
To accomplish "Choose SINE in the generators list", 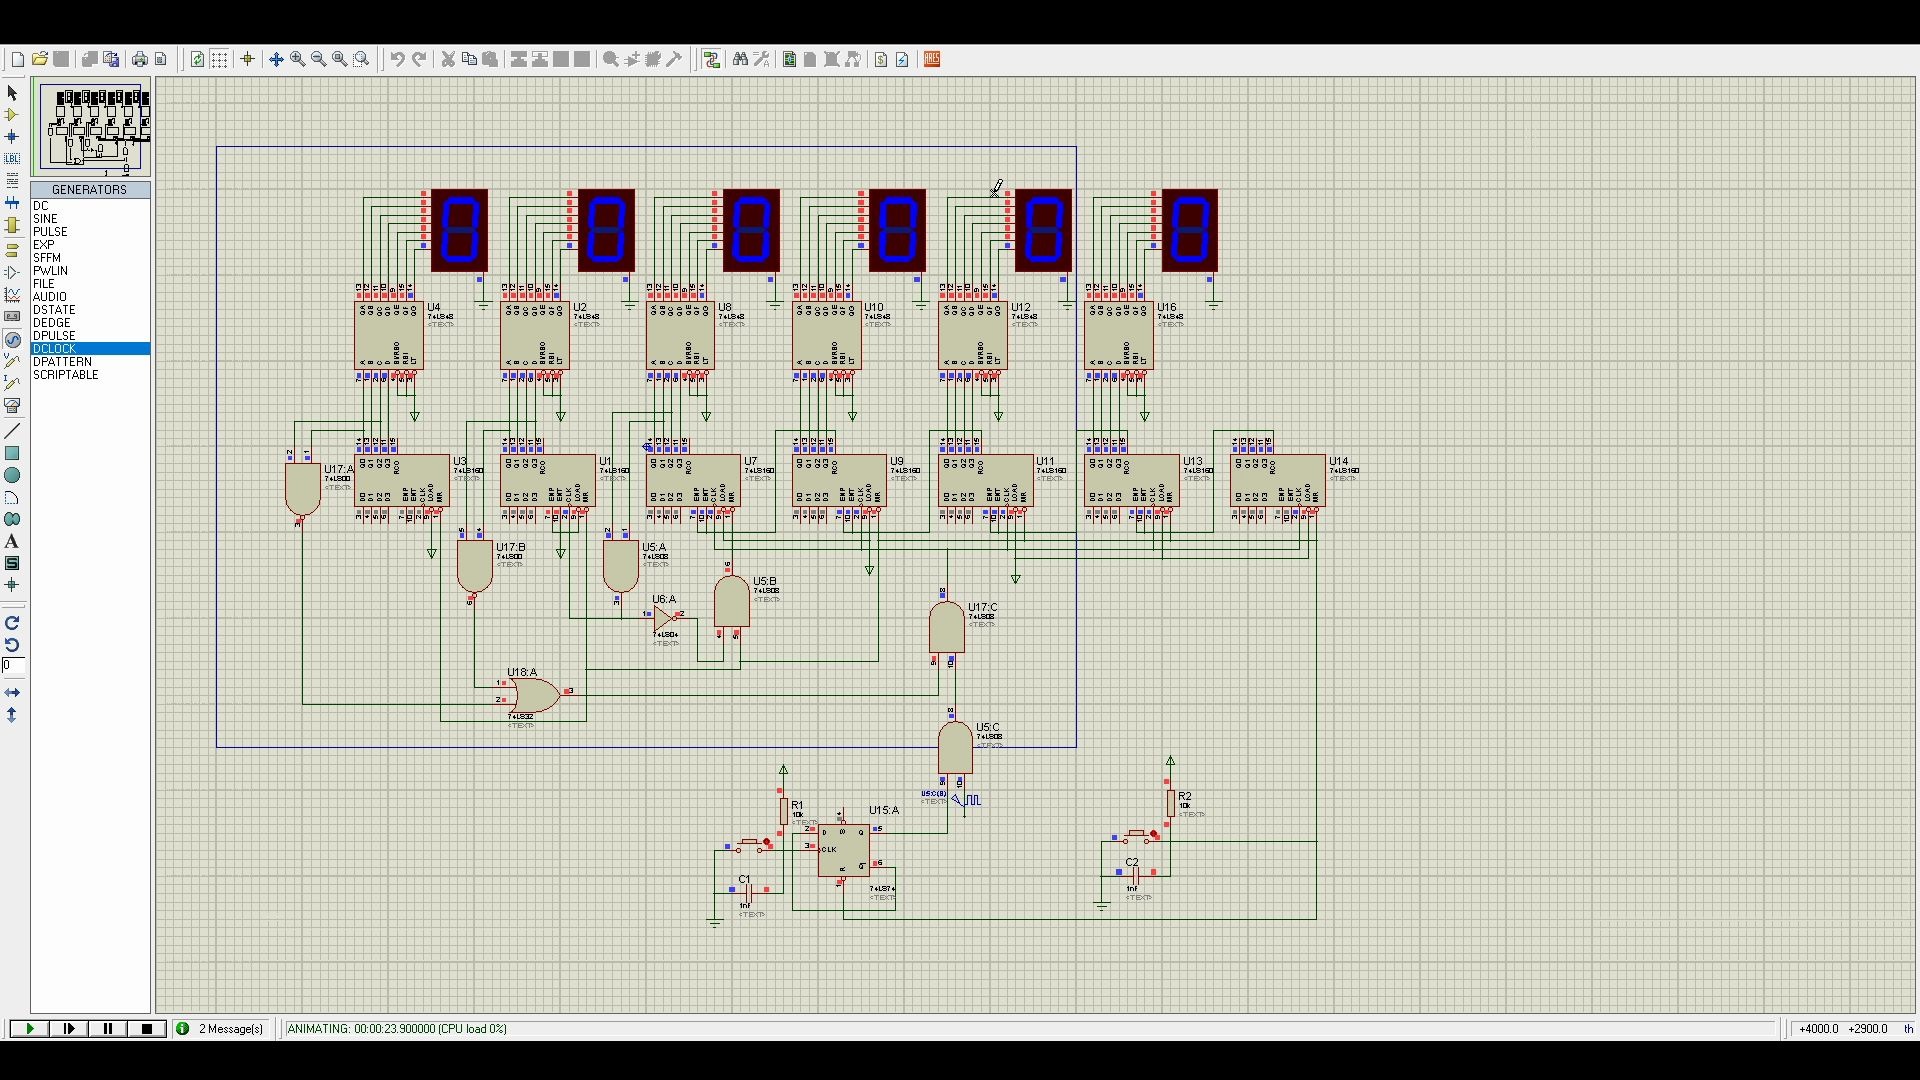I will coord(45,219).
